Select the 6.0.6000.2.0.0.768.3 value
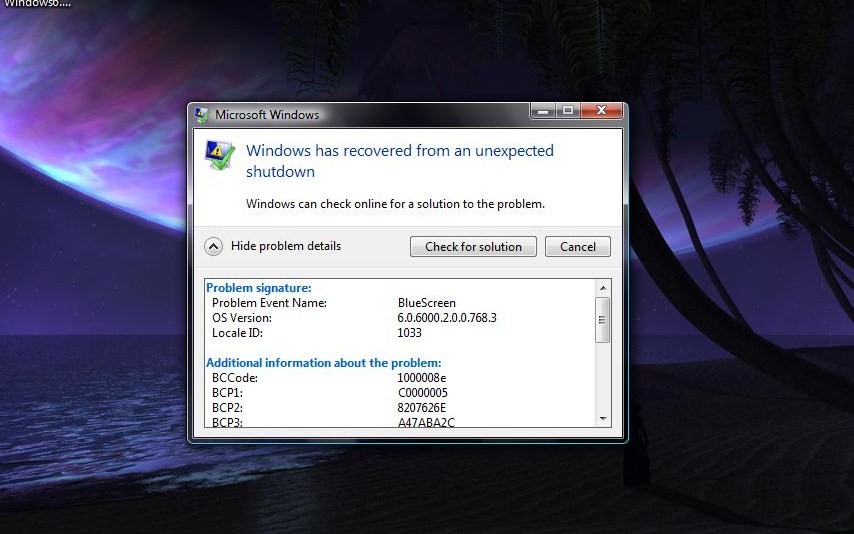Image resolution: width=854 pixels, height=534 pixels. 447,318
